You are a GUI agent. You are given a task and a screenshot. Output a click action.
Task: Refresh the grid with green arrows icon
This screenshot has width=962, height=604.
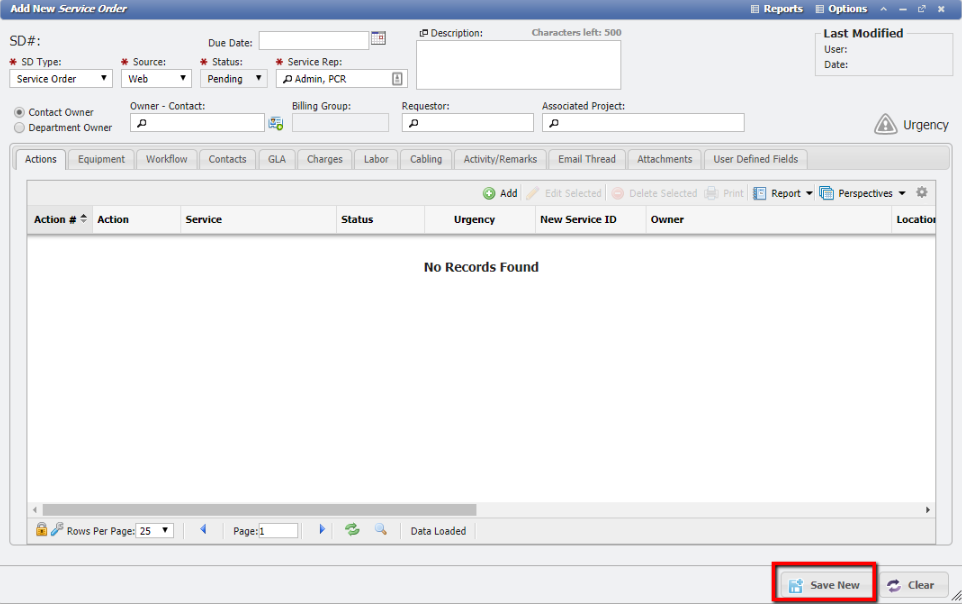click(x=352, y=530)
